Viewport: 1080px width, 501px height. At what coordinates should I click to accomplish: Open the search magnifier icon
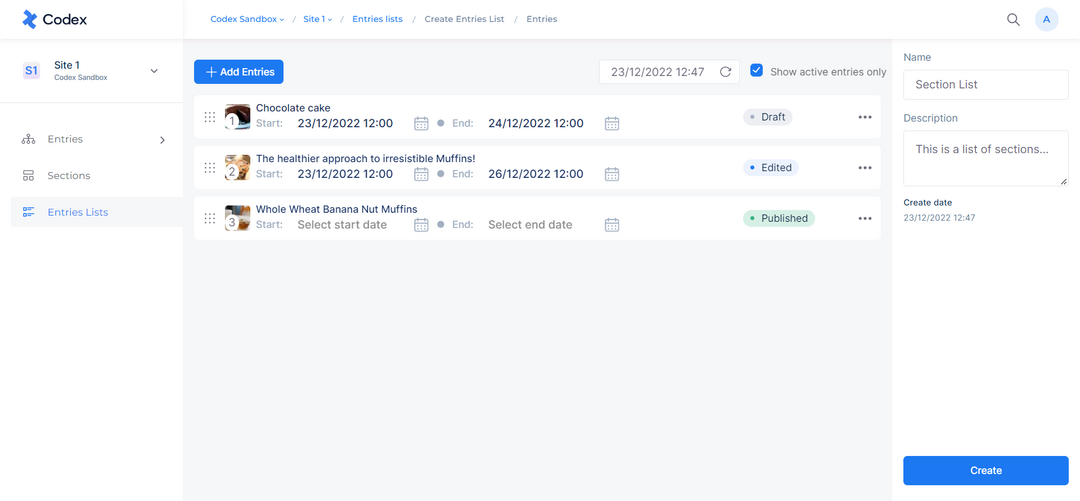point(1013,19)
